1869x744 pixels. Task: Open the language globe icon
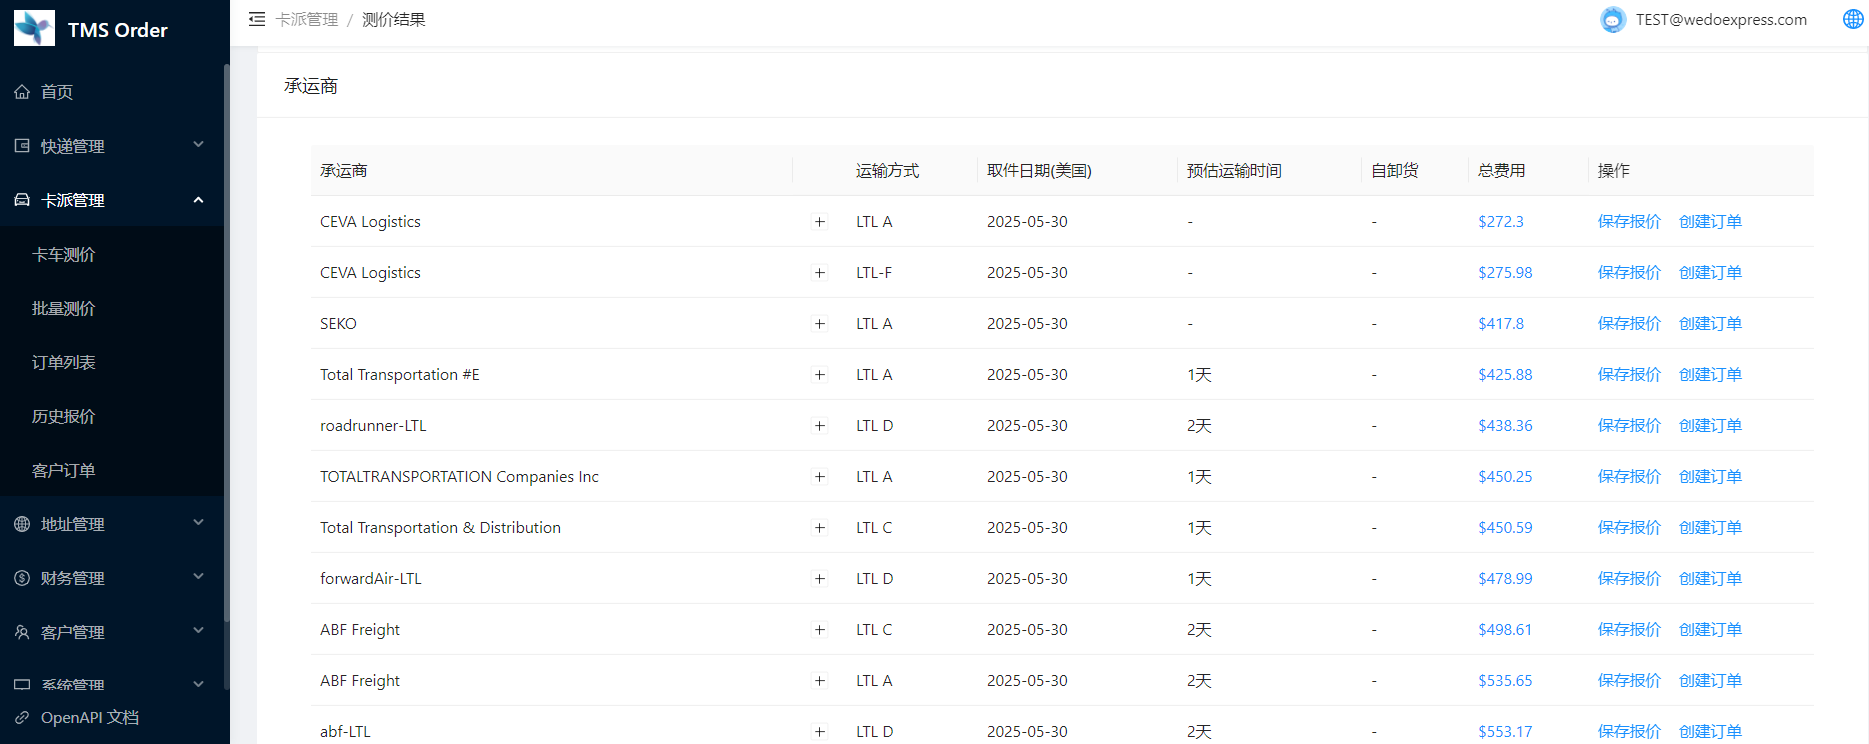(x=1852, y=19)
